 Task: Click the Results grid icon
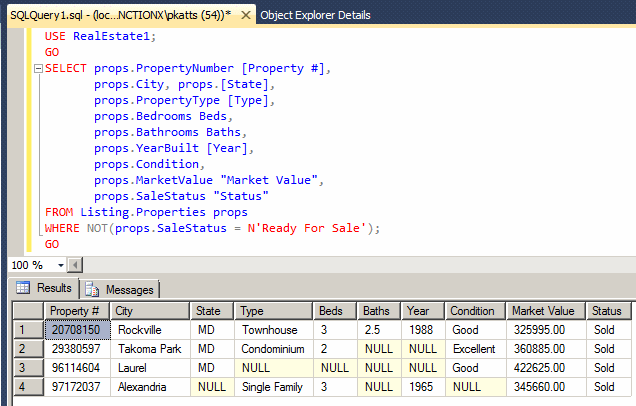point(23,288)
